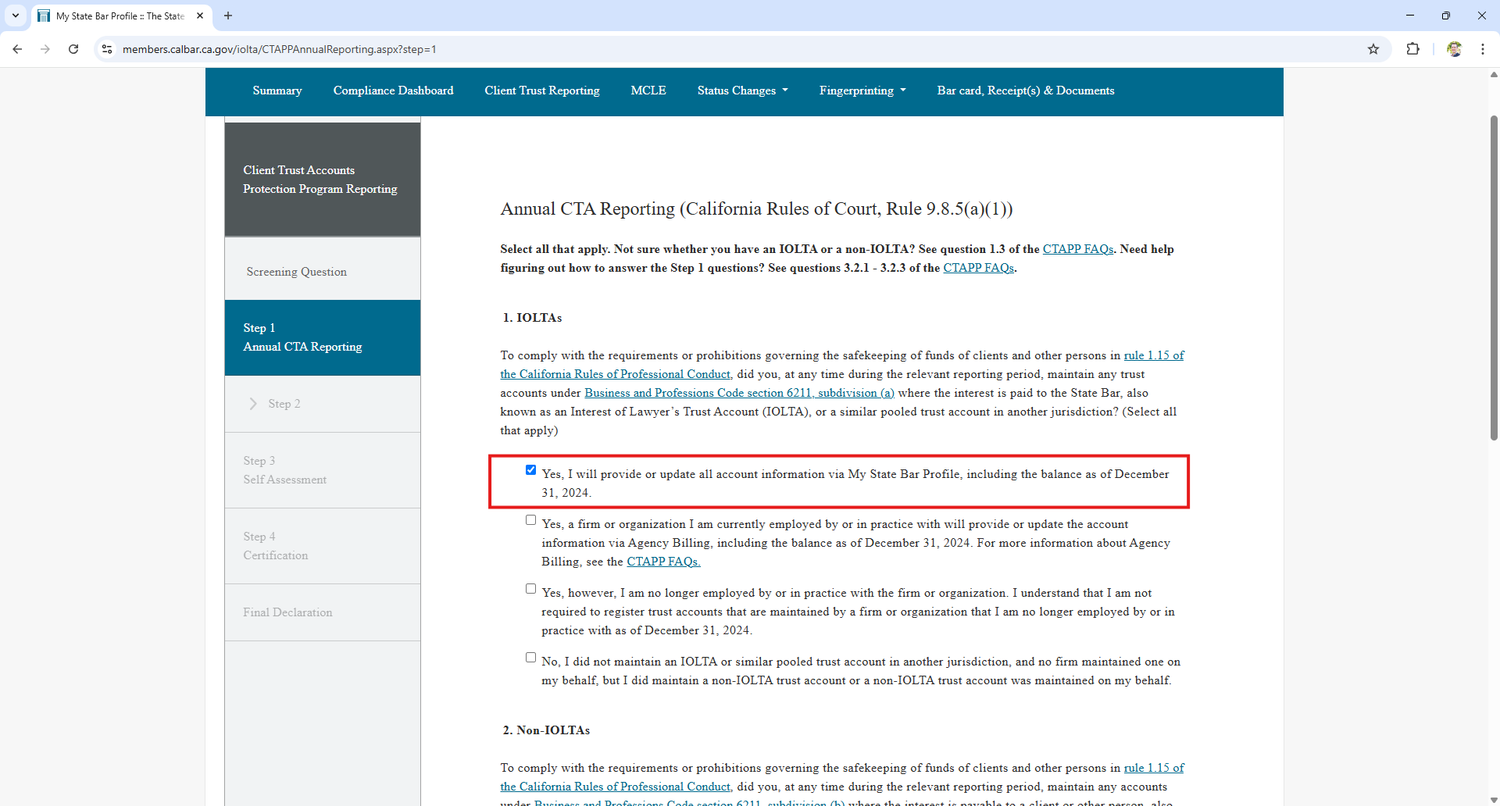
Task: Open CTAPP FAQs link in Agency Billing option
Action: tap(663, 562)
